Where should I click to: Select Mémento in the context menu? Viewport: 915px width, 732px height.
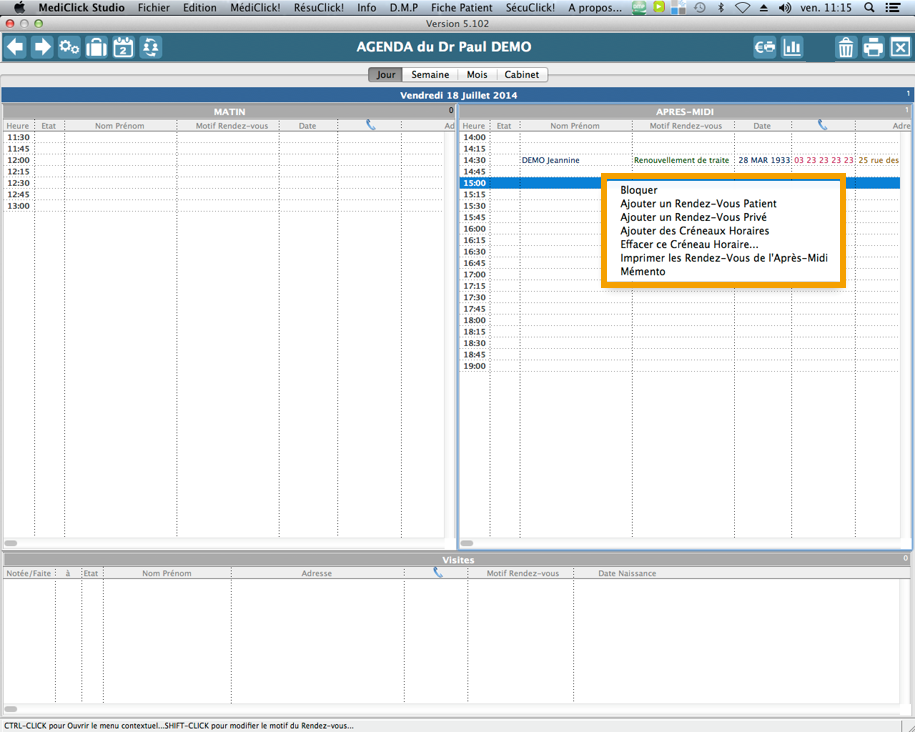coord(642,272)
